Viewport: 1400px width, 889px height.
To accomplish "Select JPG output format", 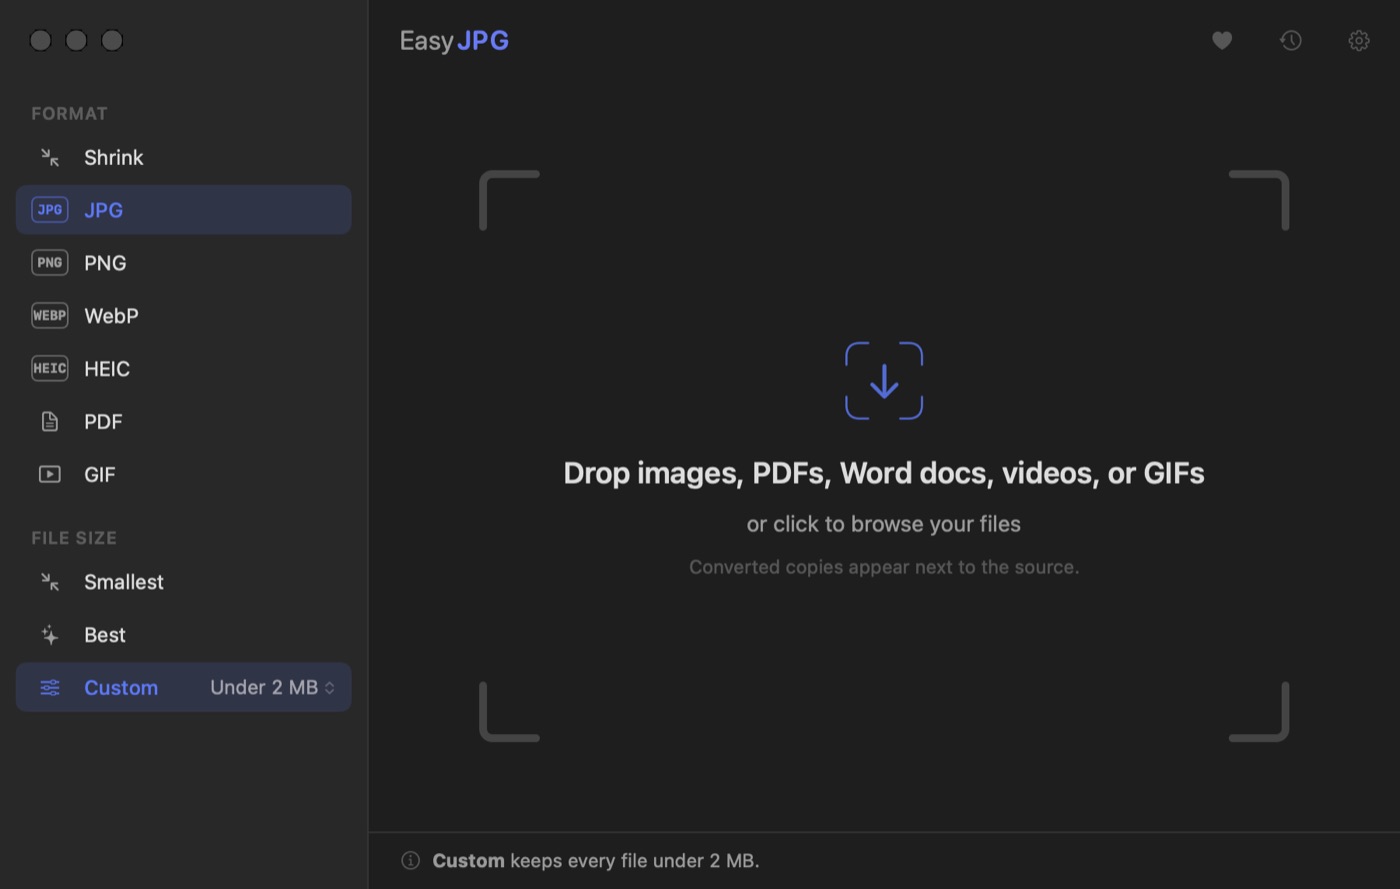I will click(183, 210).
